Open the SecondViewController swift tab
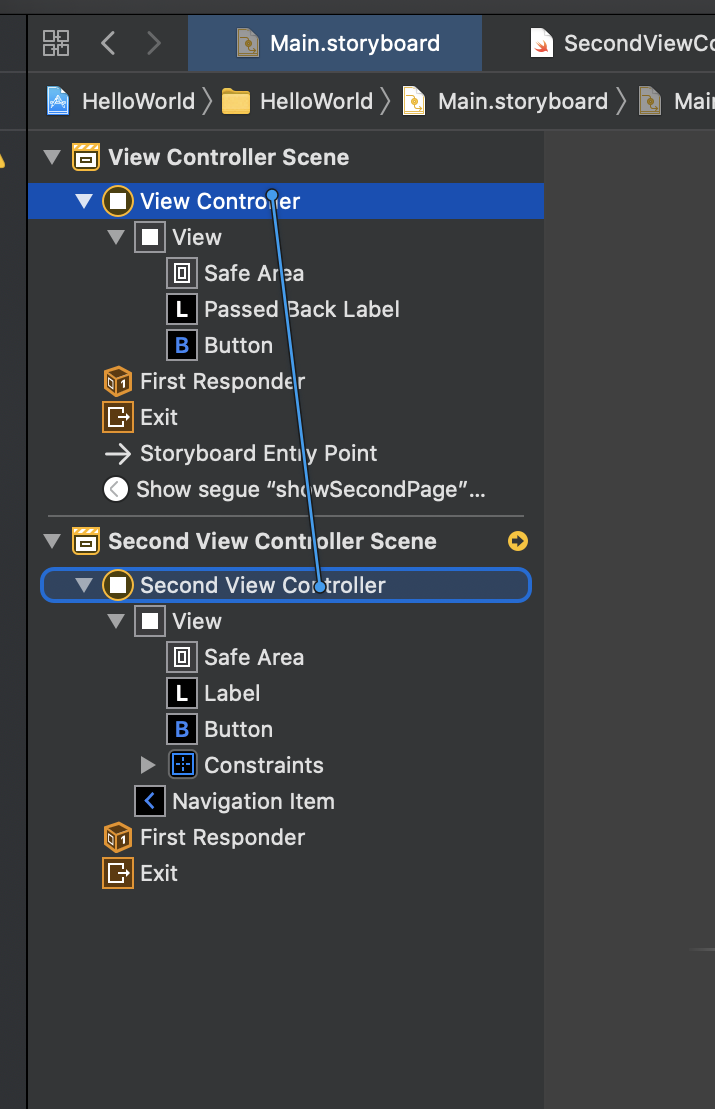 [620, 43]
